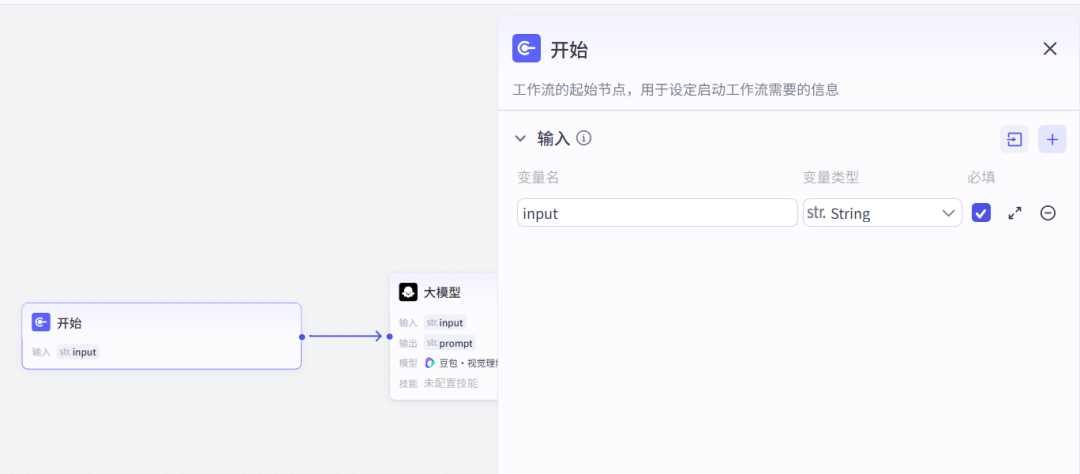
Task: Click the 必填 column header
Action: click(x=981, y=177)
